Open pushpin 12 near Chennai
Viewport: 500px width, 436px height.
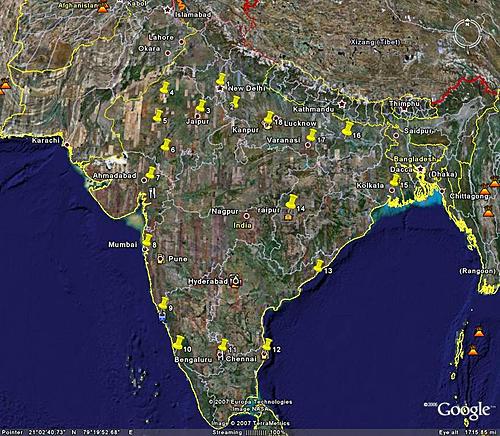tap(267, 344)
